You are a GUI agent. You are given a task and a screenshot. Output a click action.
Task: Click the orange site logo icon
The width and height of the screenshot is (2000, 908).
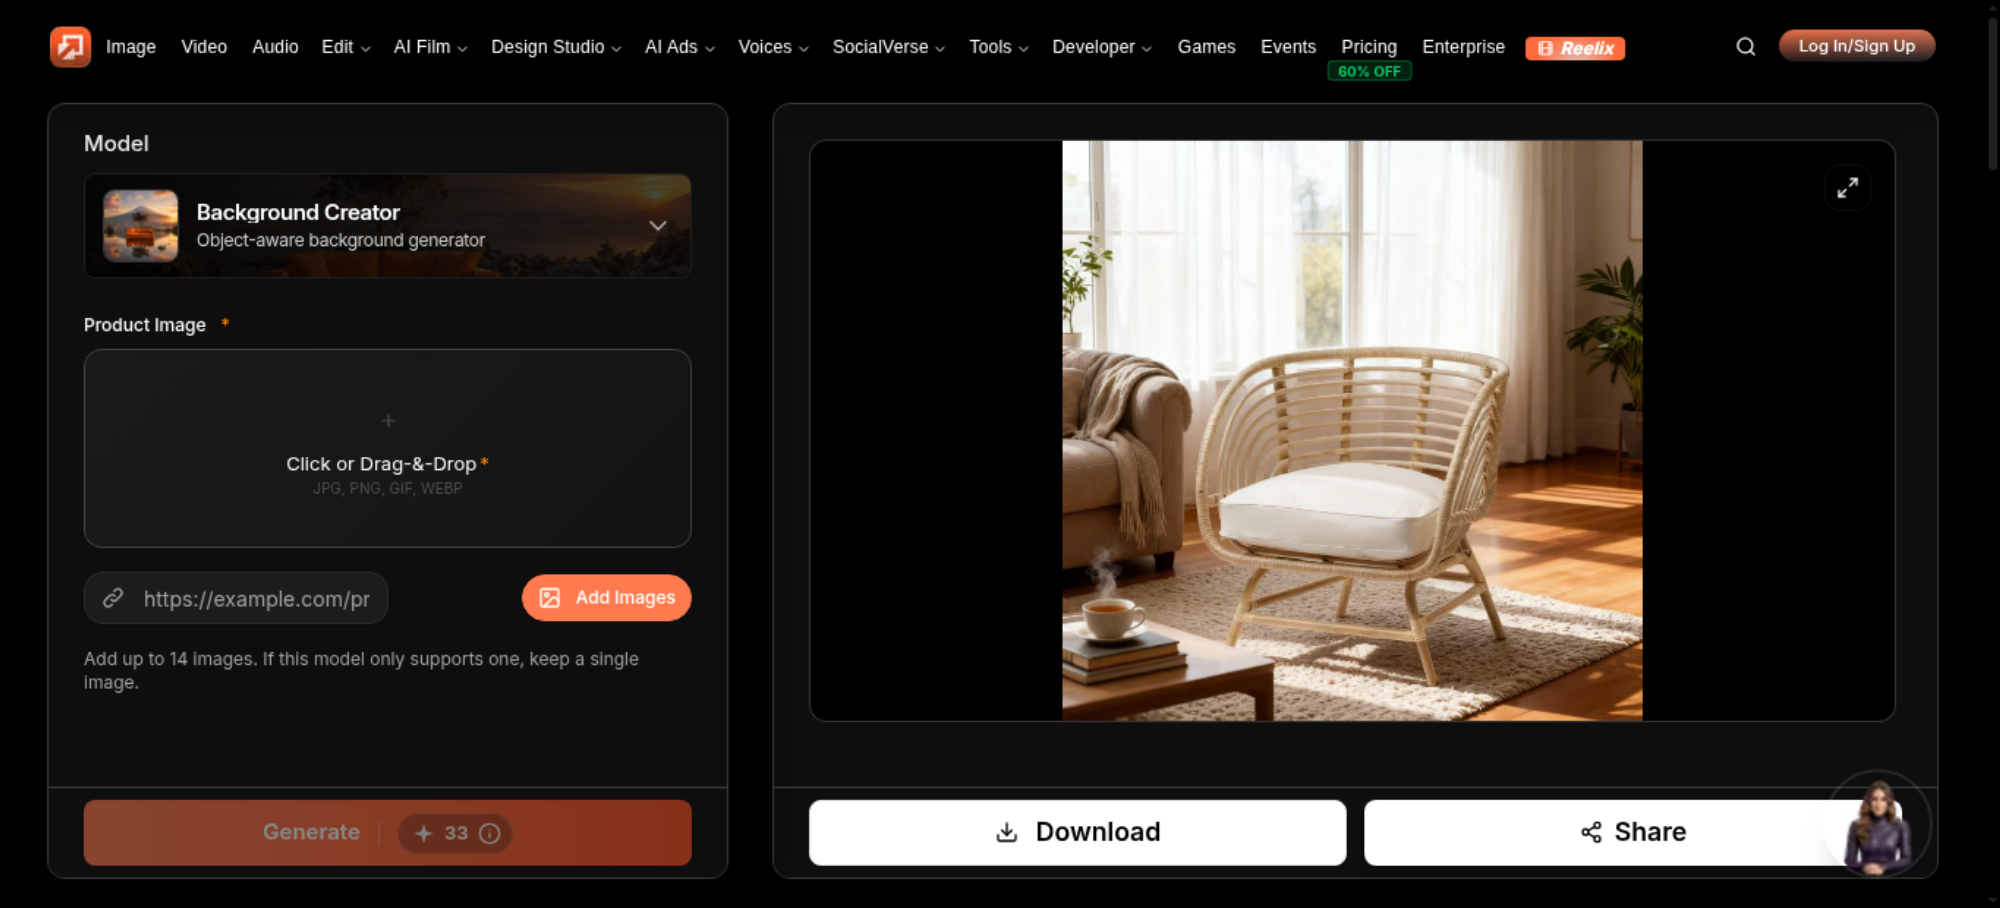click(70, 47)
